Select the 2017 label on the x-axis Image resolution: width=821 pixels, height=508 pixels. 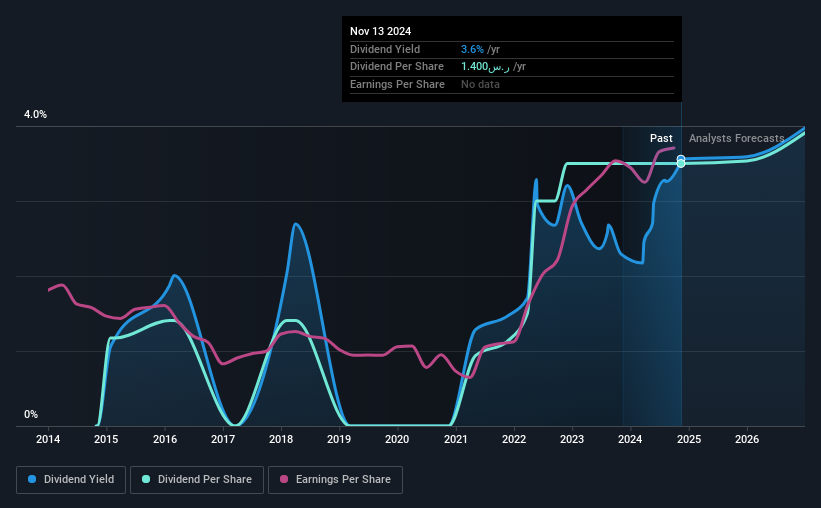tap(223, 439)
